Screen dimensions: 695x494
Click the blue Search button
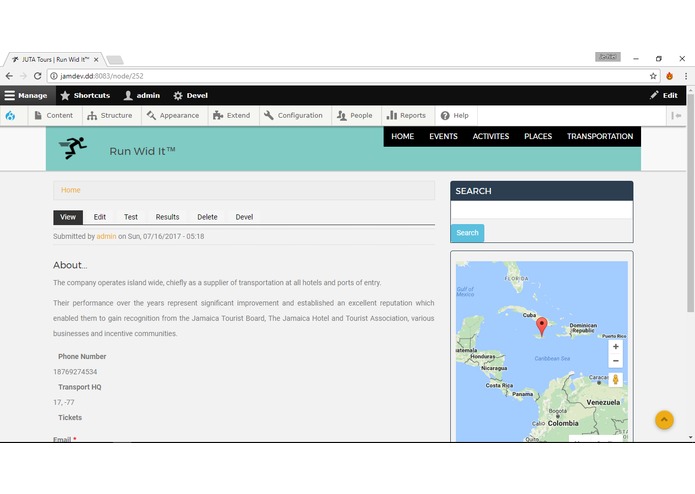click(x=467, y=233)
